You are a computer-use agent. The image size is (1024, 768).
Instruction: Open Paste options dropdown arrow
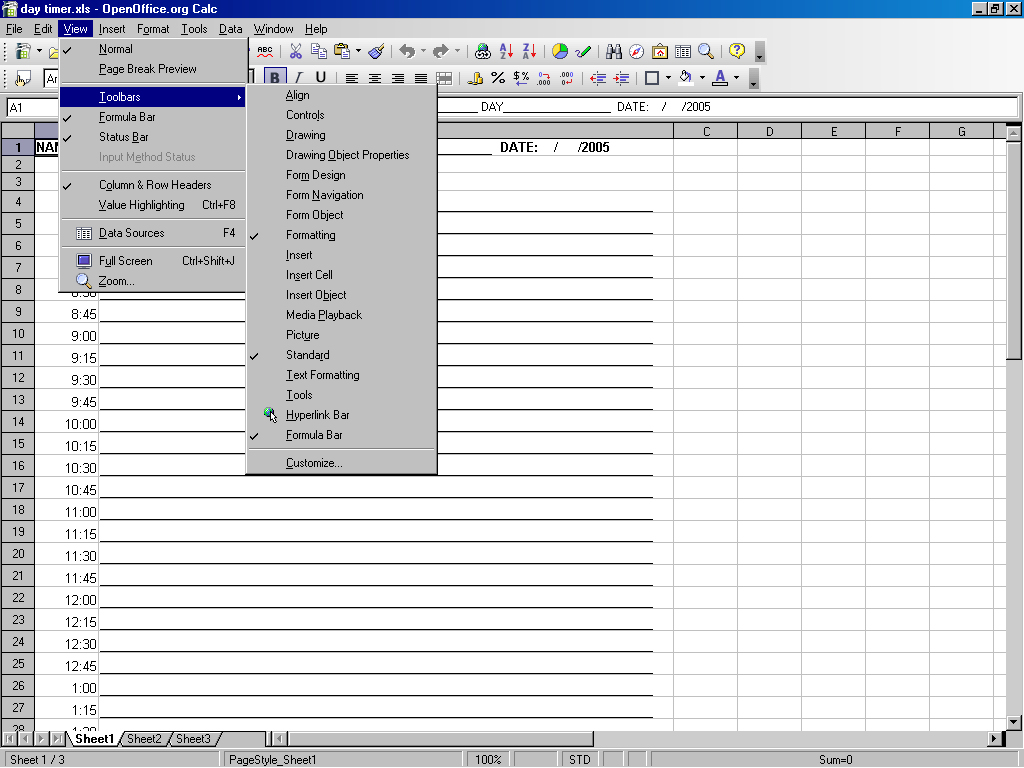pyautogui.click(x=358, y=52)
